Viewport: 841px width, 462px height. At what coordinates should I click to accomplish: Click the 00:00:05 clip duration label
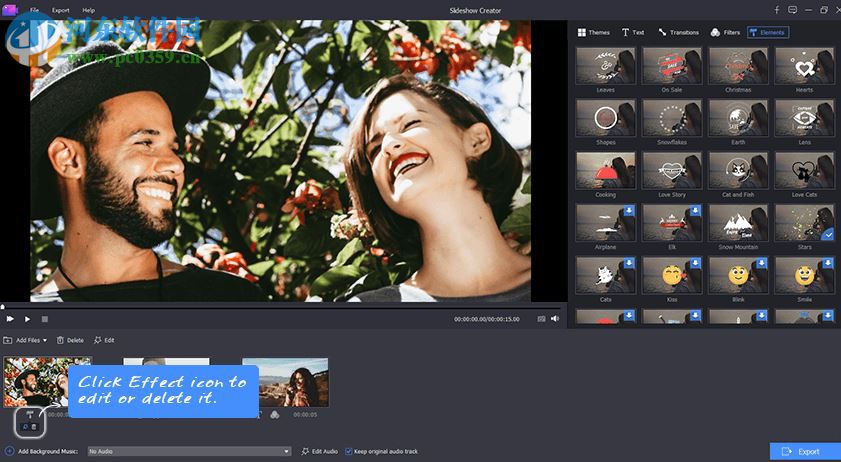[305, 415]
